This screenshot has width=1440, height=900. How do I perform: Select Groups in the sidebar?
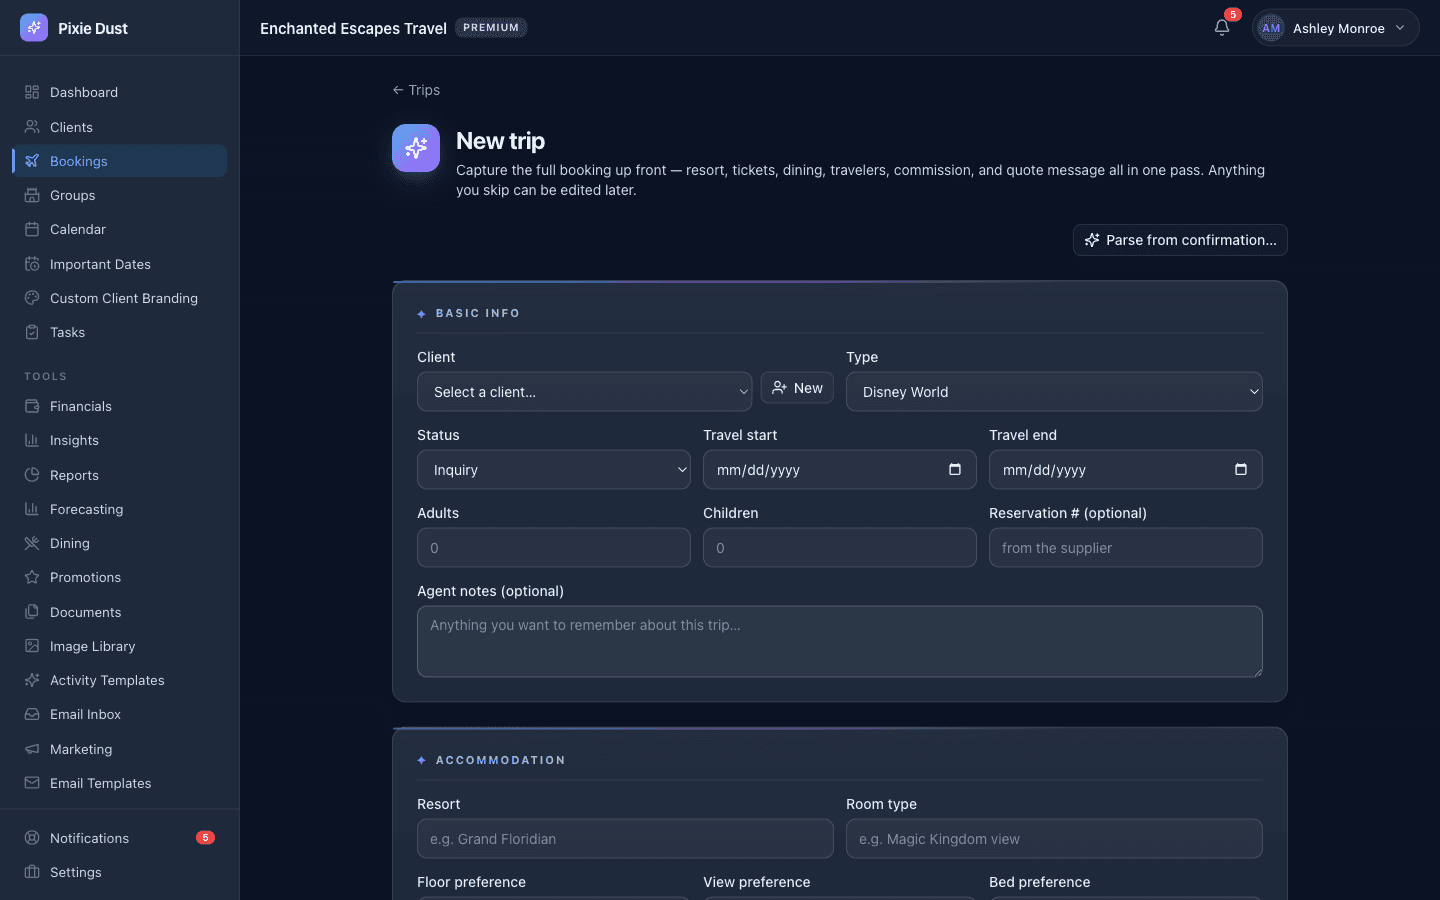tap(120, 195)
